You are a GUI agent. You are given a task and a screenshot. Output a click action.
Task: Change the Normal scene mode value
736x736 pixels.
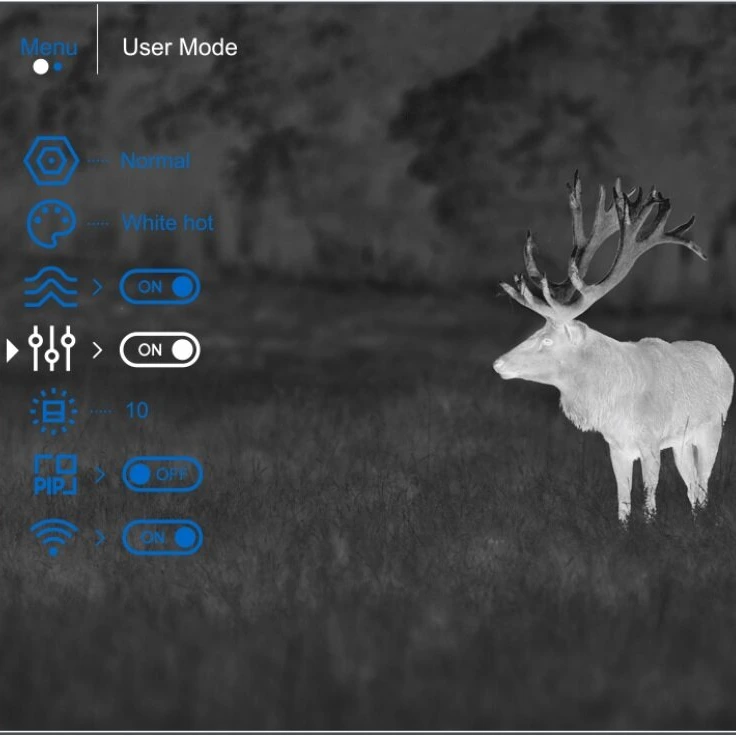(155, 161)
